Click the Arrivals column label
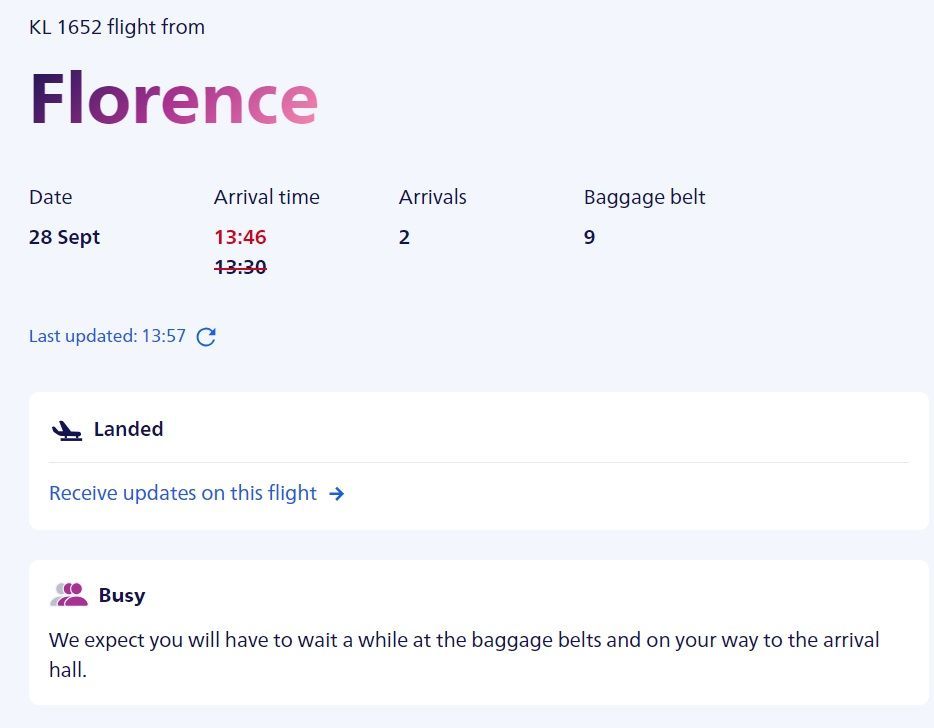This screenshot has height=728, width=934. (x=432, y=197)
